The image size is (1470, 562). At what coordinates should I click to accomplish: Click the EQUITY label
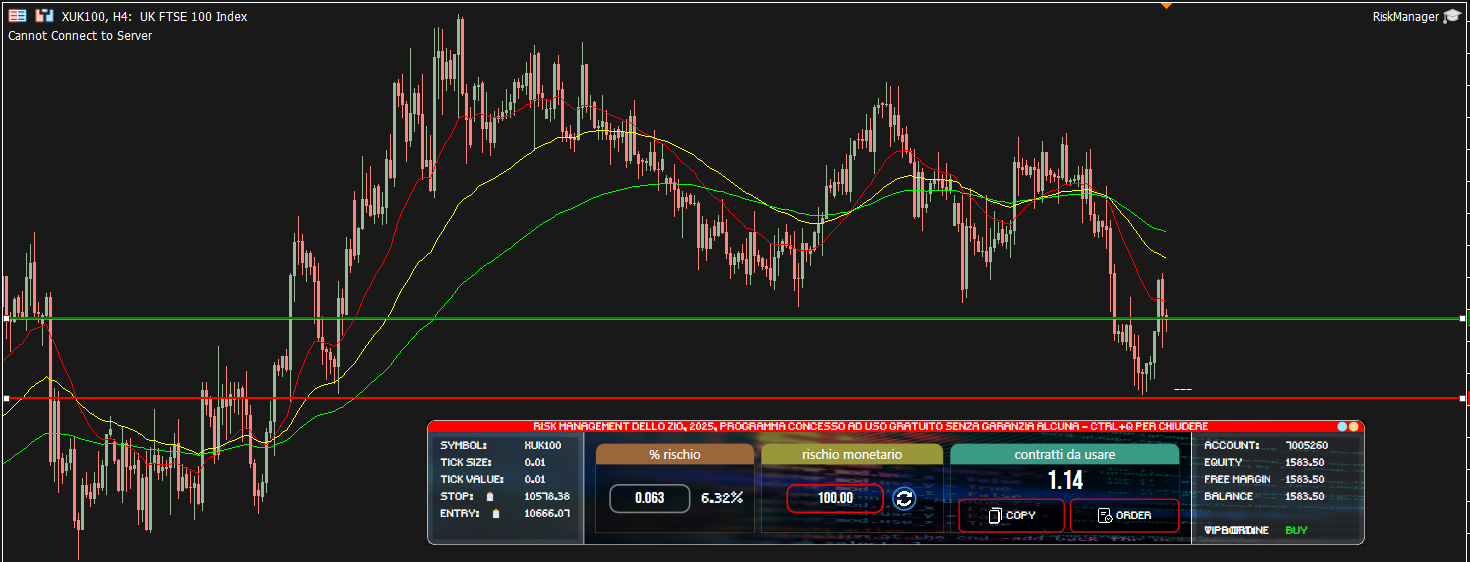1223,462
